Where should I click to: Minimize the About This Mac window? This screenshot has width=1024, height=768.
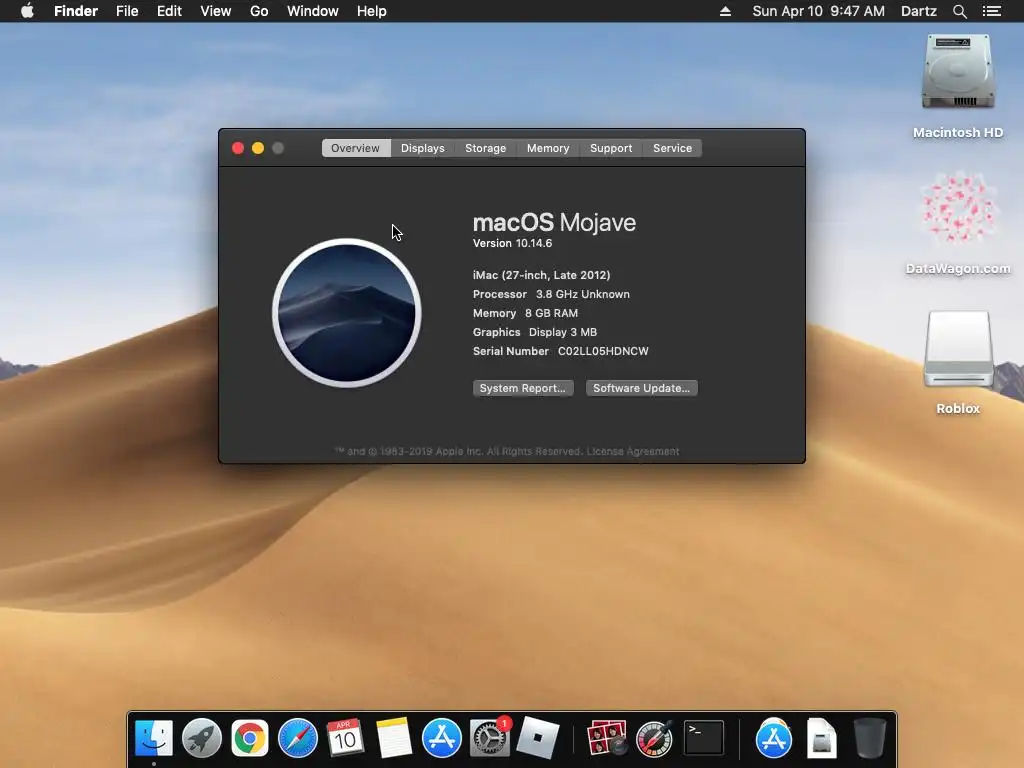pos(258,148)
